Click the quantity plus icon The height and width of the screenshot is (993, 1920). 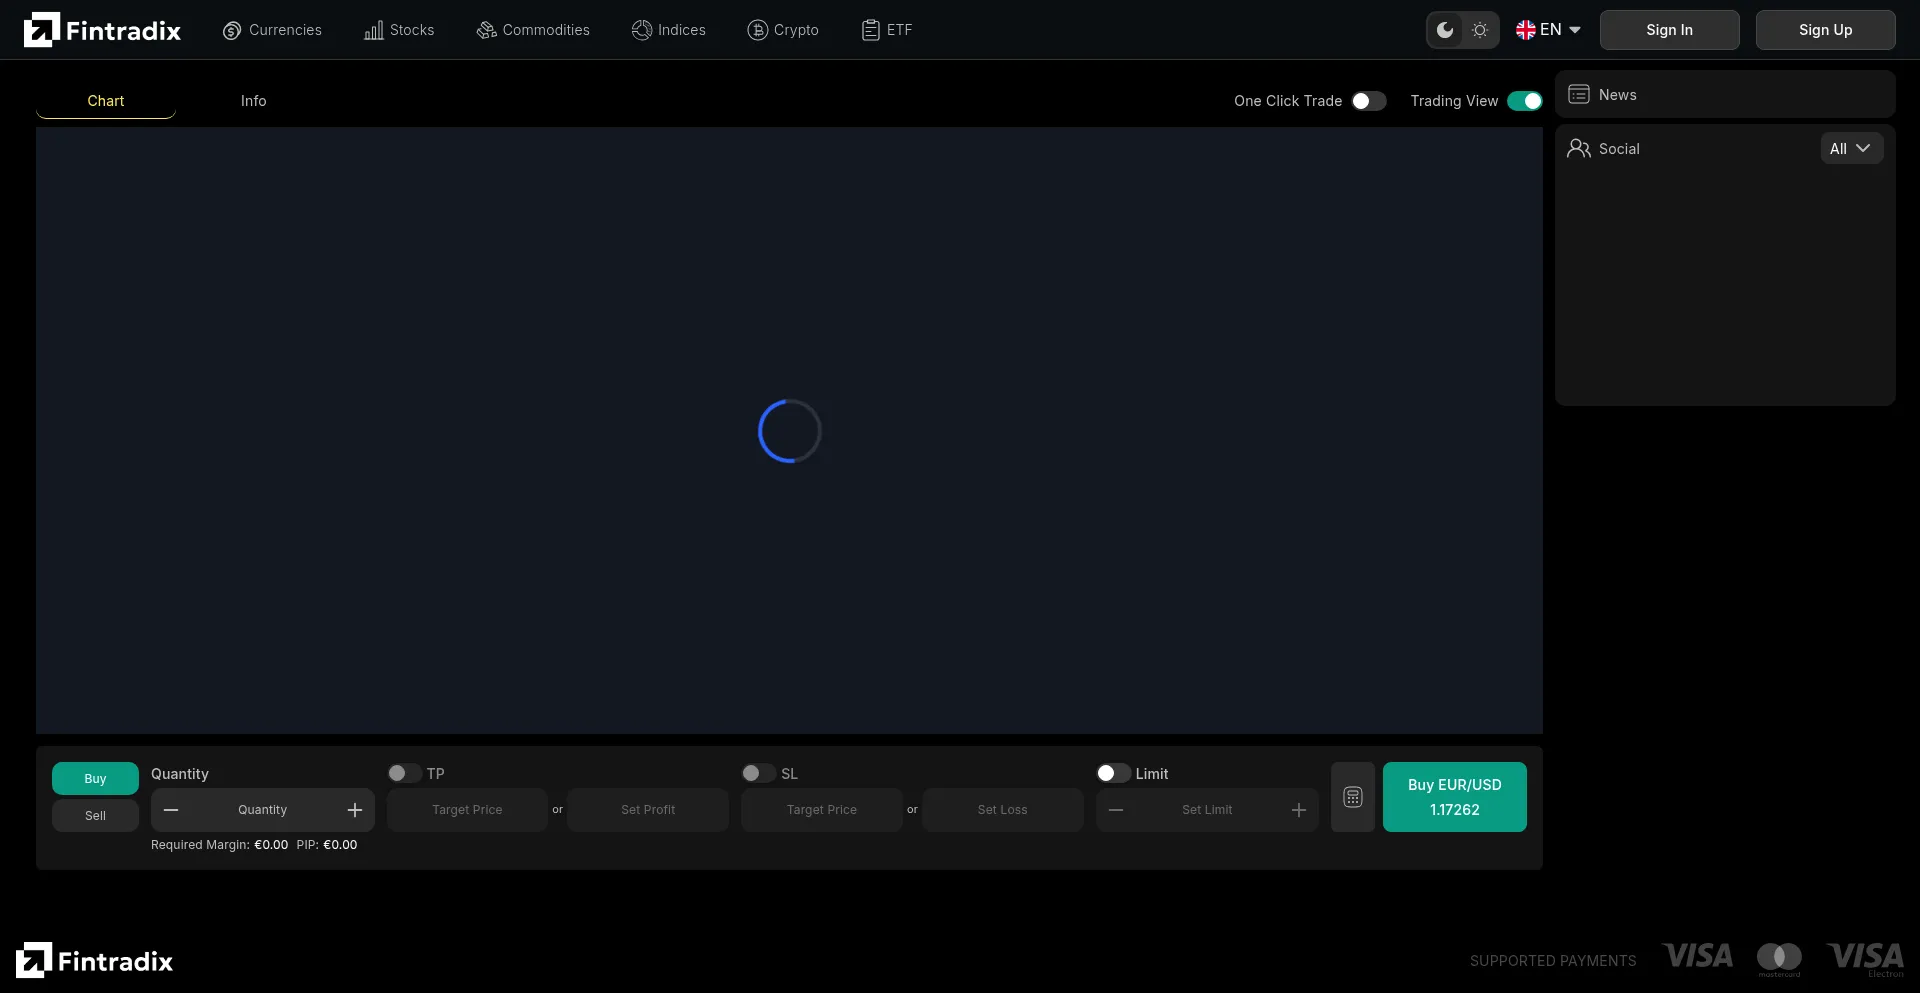355,810
